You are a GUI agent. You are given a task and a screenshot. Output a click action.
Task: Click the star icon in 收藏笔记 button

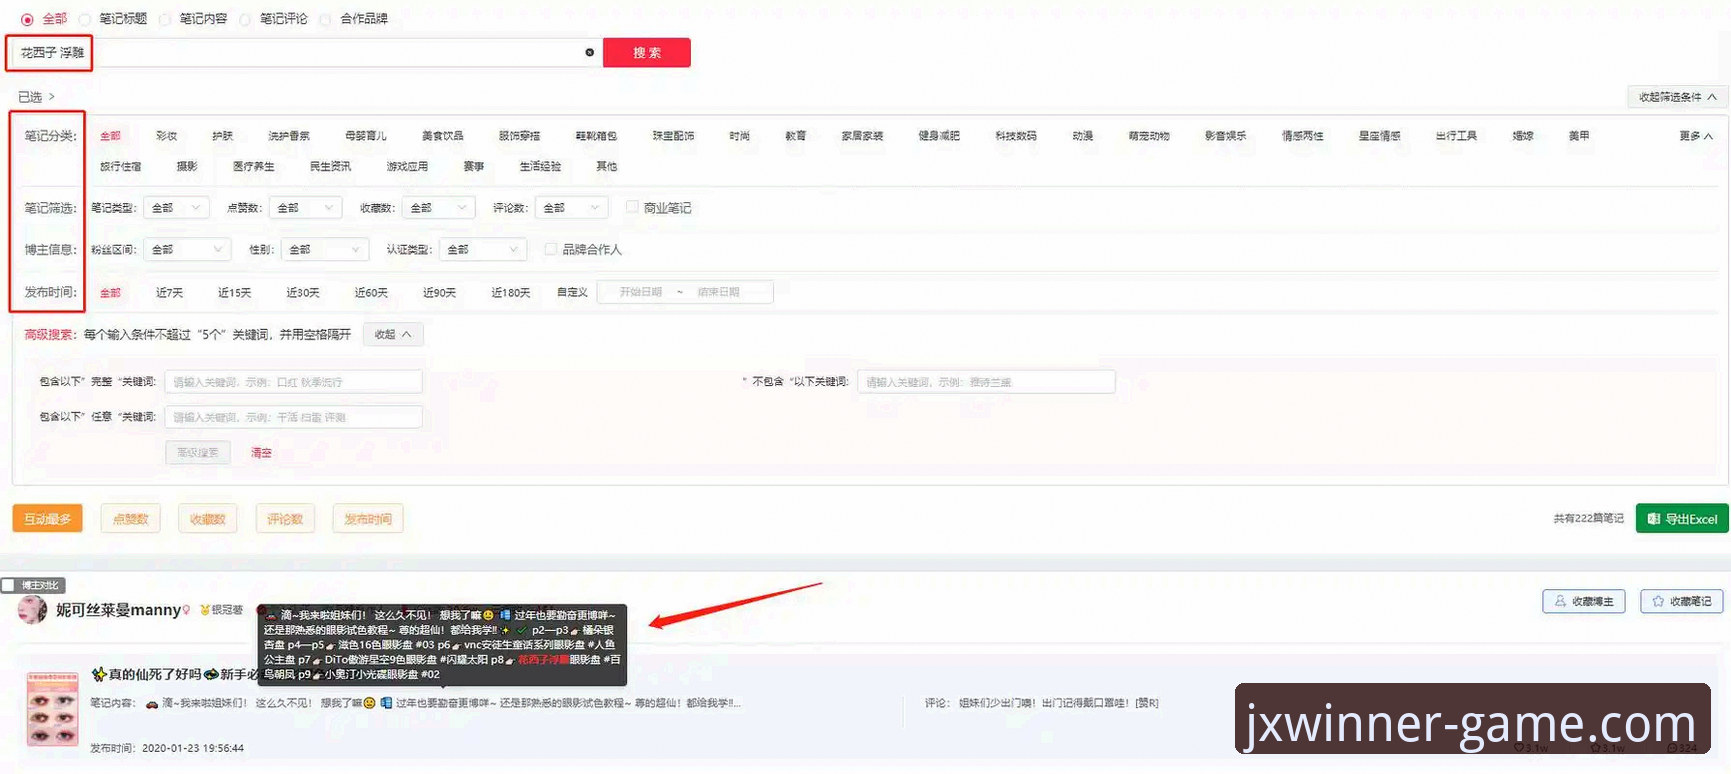[1658, 601]
